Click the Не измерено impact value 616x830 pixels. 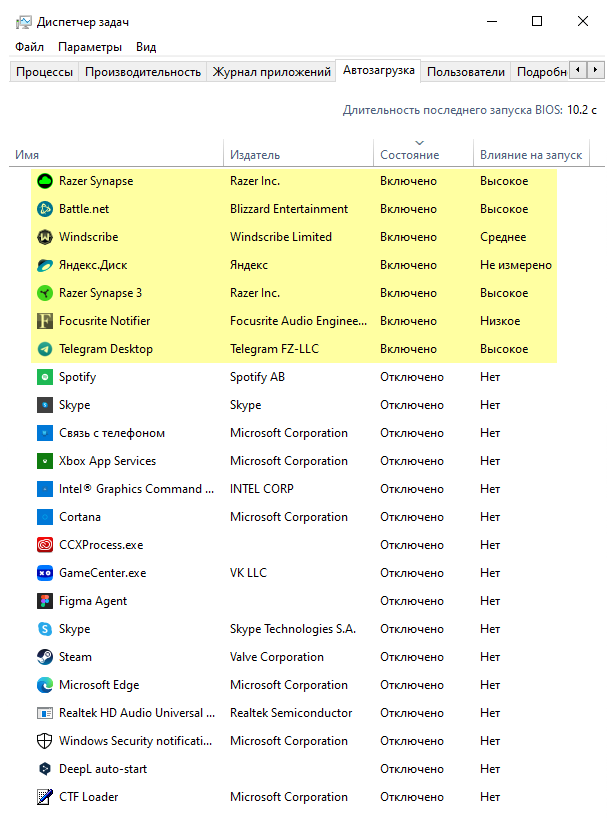click(516, 265)
